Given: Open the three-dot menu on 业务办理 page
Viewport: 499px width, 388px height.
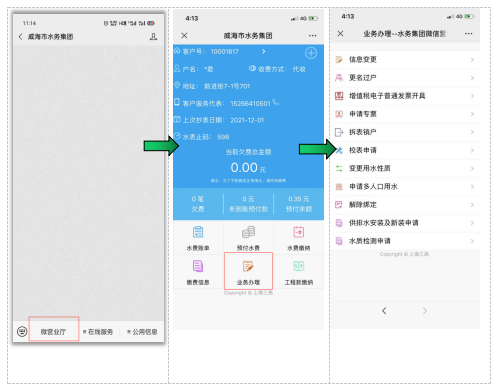Looking at the screenshot, I should click(469, 34).
